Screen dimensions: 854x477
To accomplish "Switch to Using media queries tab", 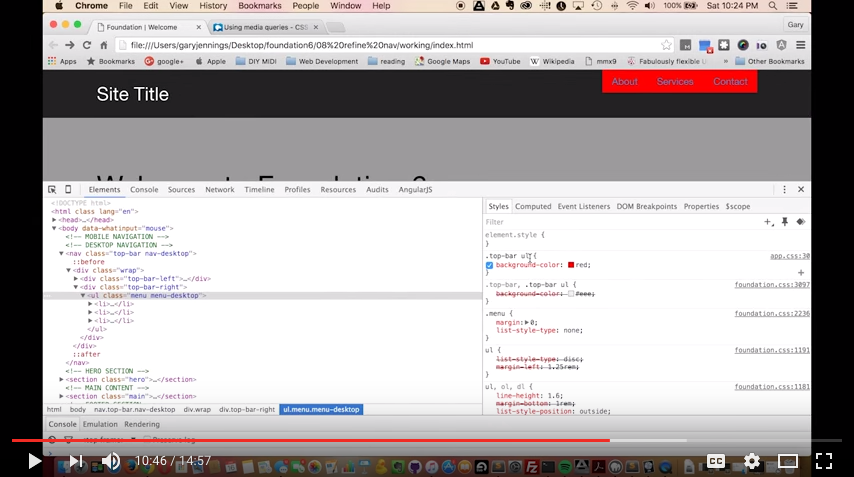I will pyautogui.click(x=265, y=27).
